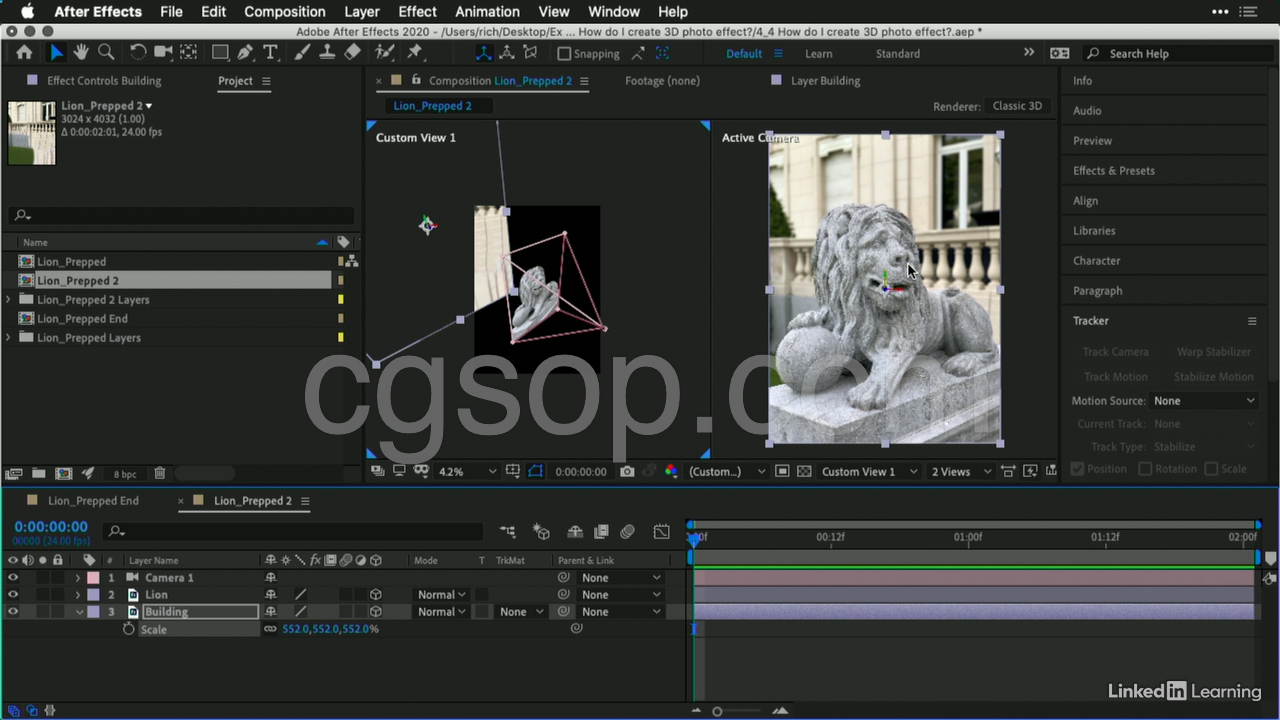Toggle the Scale stopwatch keyframing

(129, 629)
